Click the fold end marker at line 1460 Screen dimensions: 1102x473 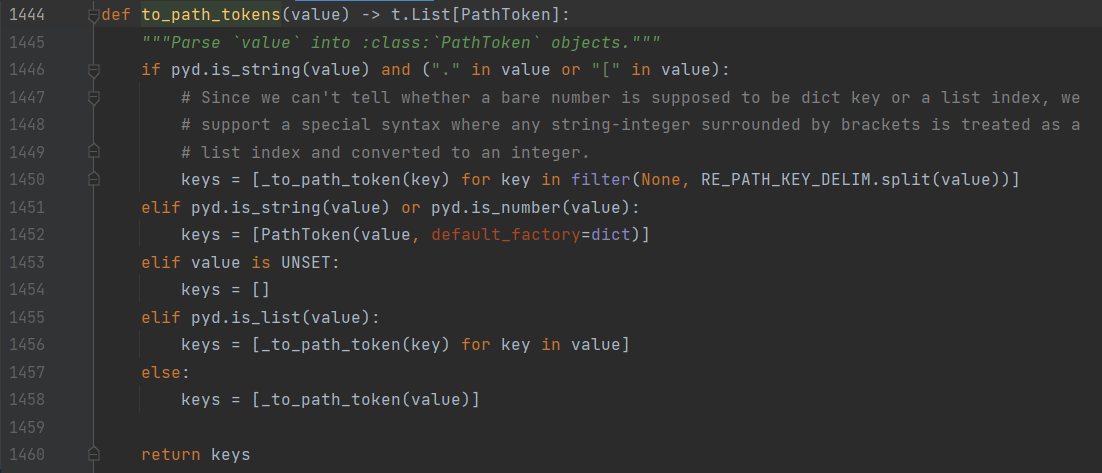click(x=93, y=455)
